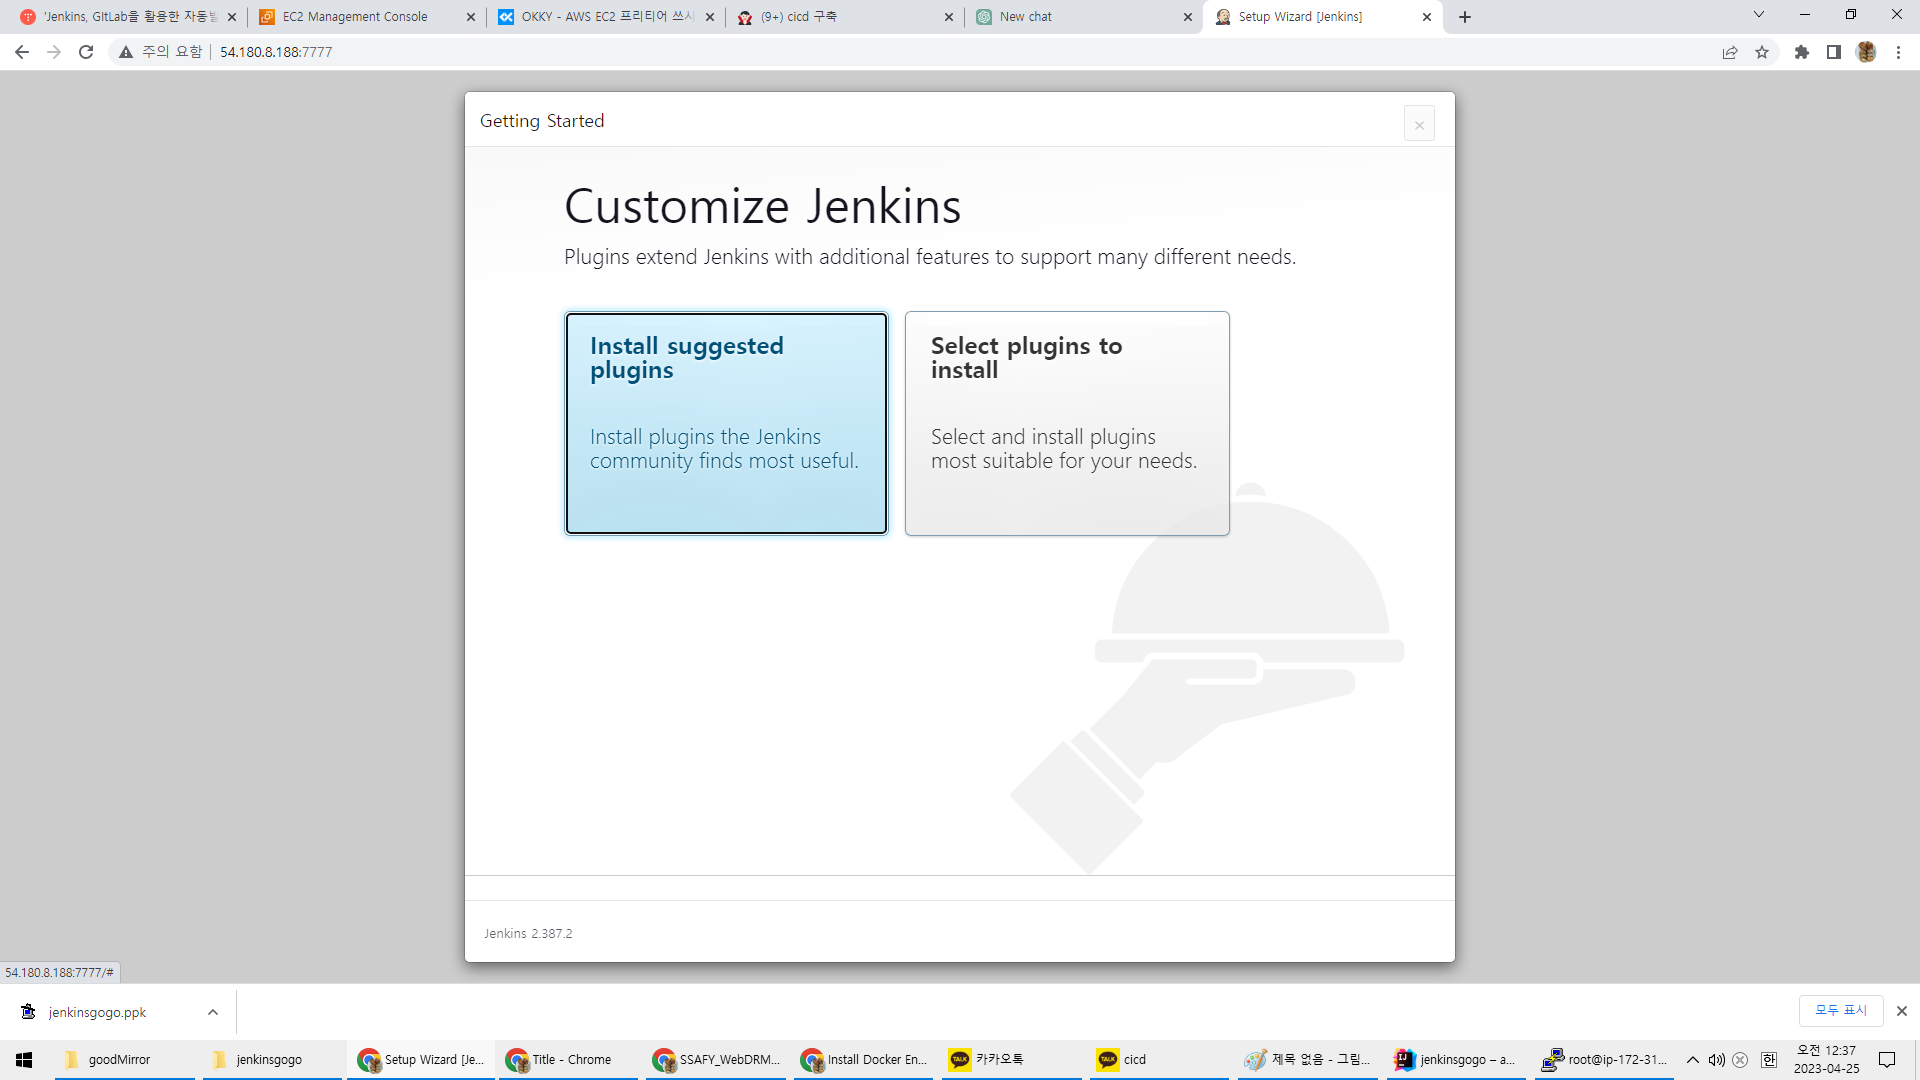Viewport: 1920px width, 1080px height.
Task: Close the Getting Started dialog
Action: [1419, 124]
